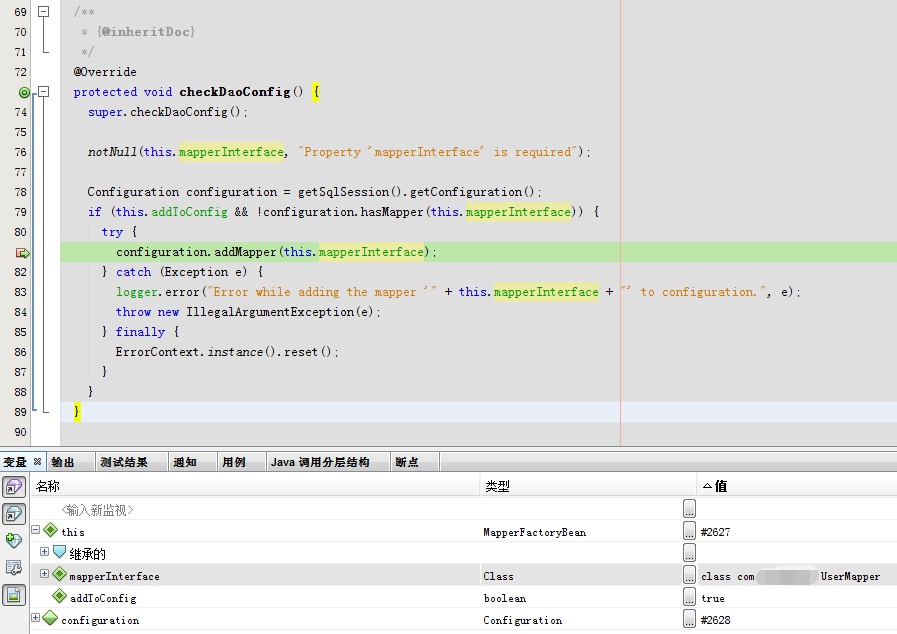This screenshot has height=634, width=897.
Task: Click the 输入新监视 input field
Action: click(x=97, y=509)
